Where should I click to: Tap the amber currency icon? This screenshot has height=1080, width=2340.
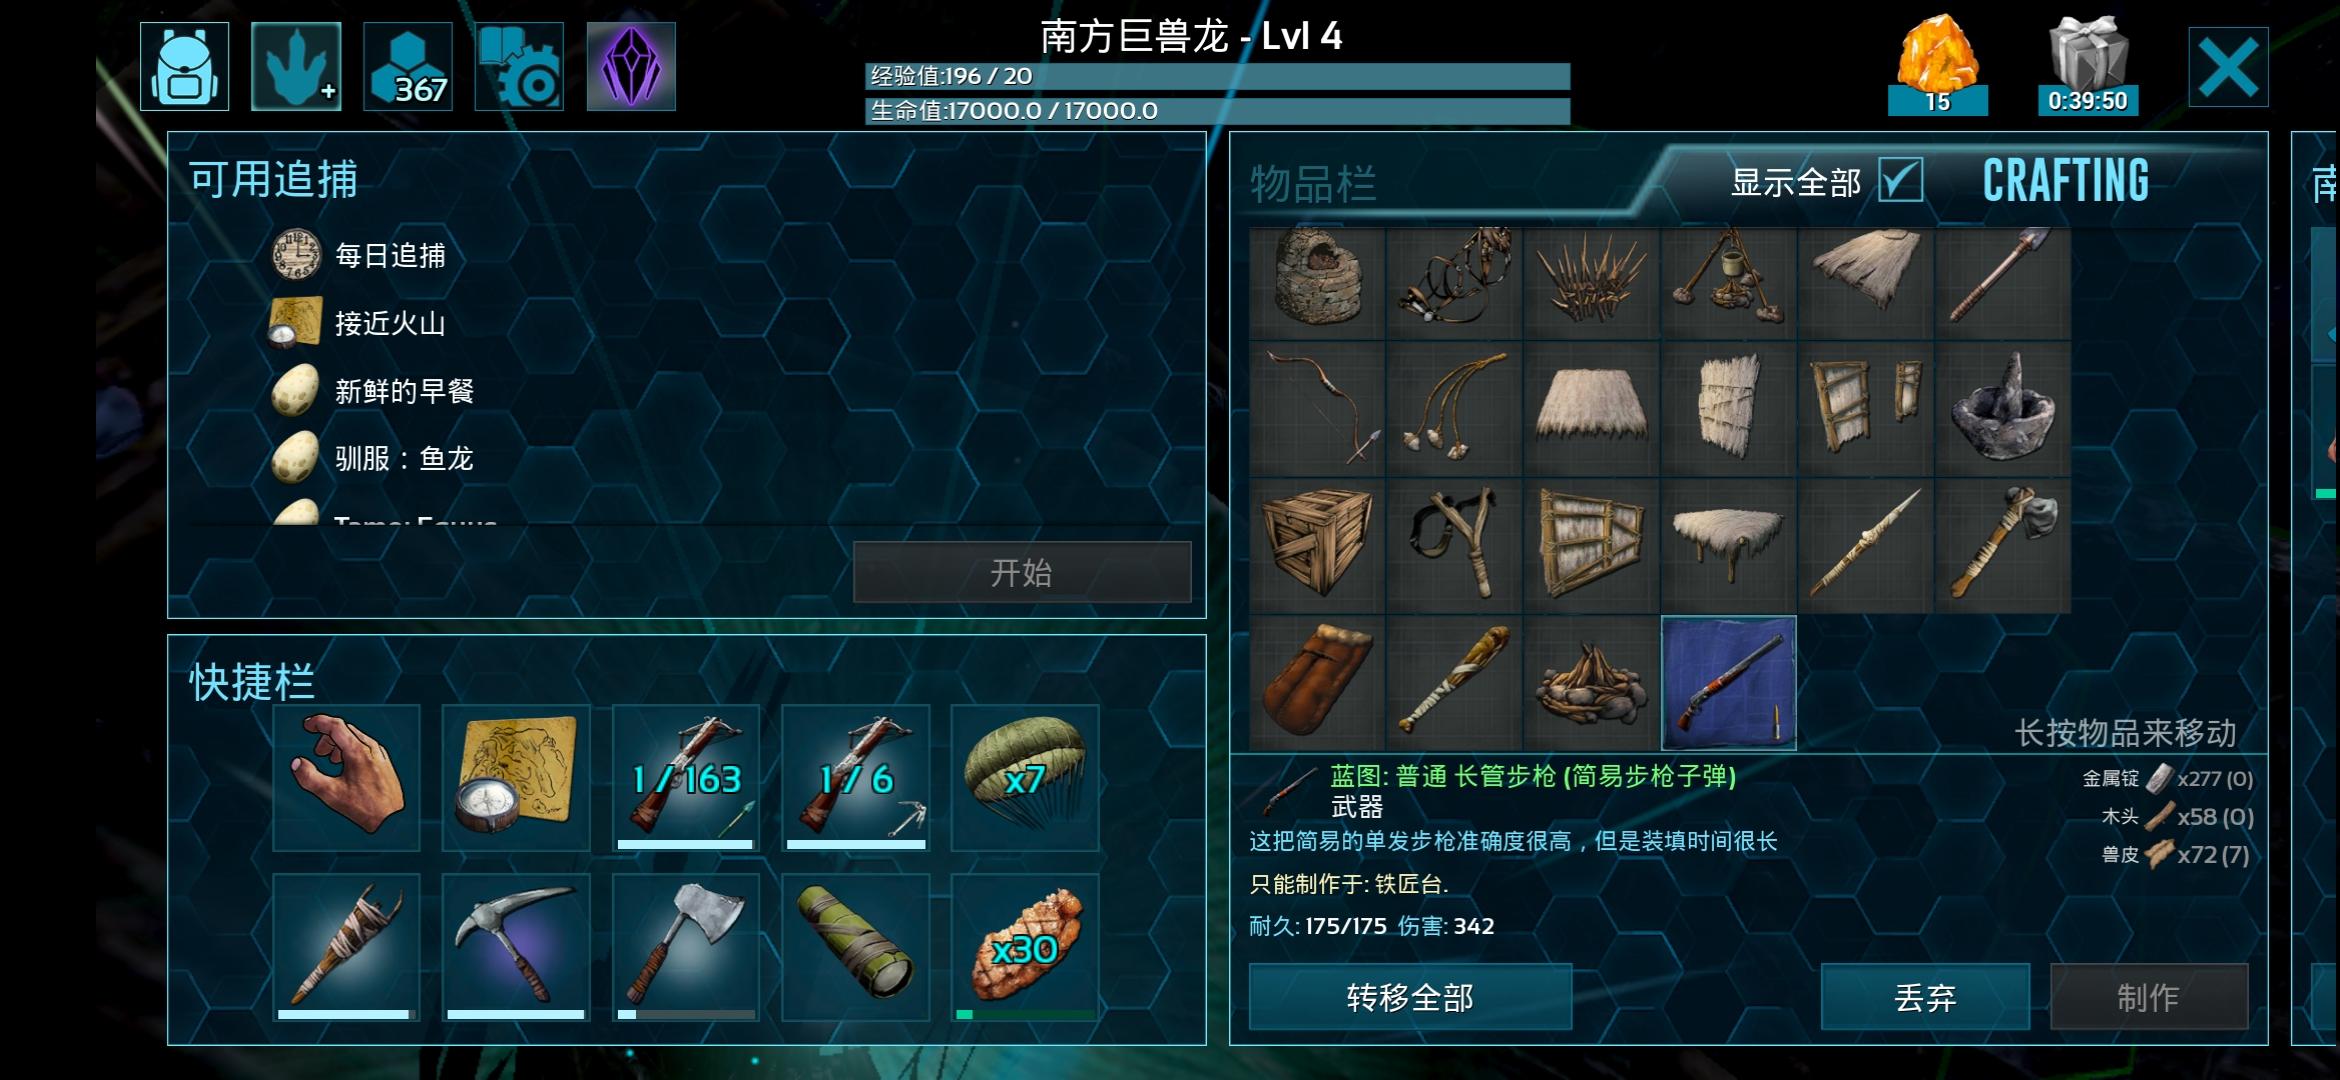coord(1937,65)
